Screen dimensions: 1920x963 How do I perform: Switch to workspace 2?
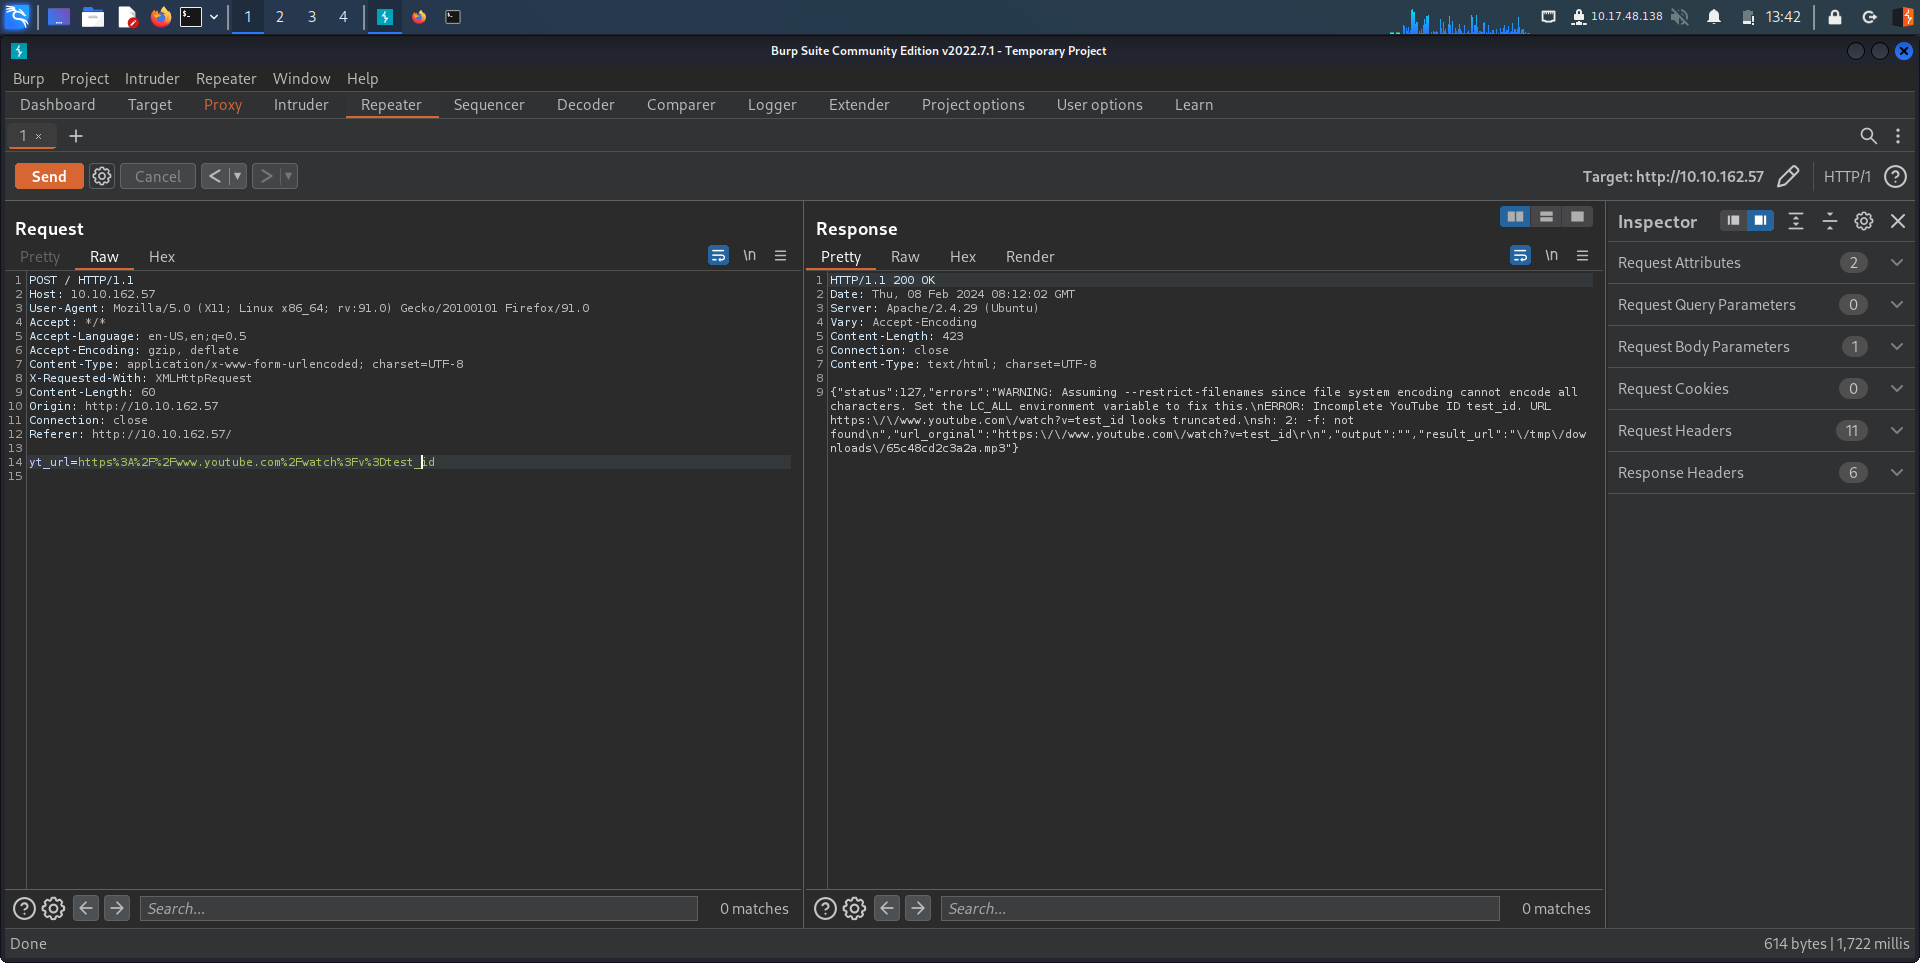coord(280,17)
